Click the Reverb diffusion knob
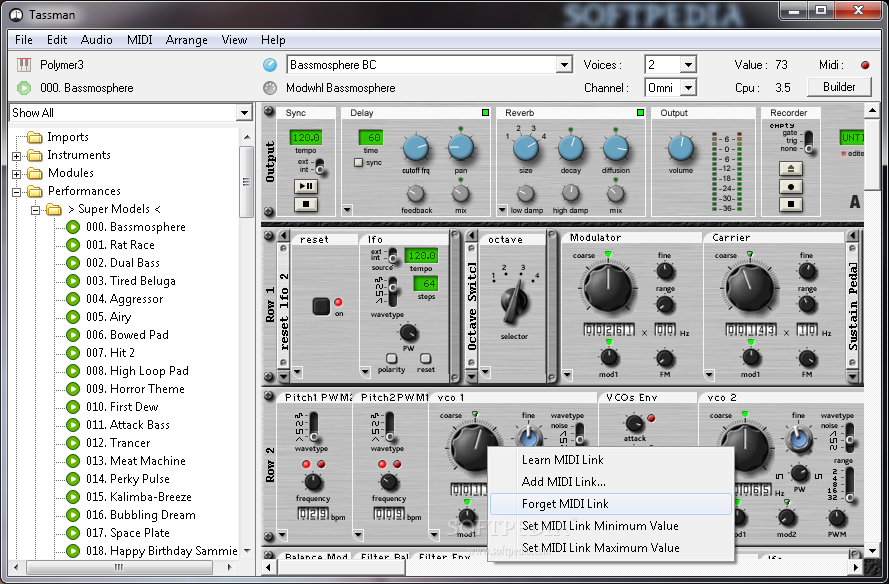 pos(616,147)
